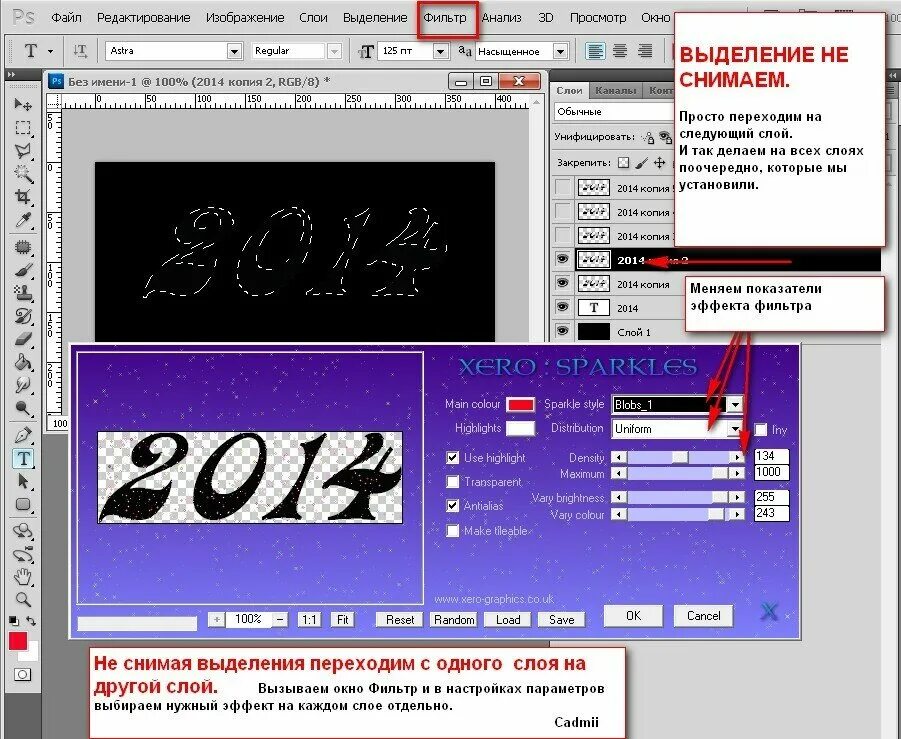This screenshot has width=901, height=739.
Task: Select the Polygonal Lasso tool
Action: click(23, 151)
